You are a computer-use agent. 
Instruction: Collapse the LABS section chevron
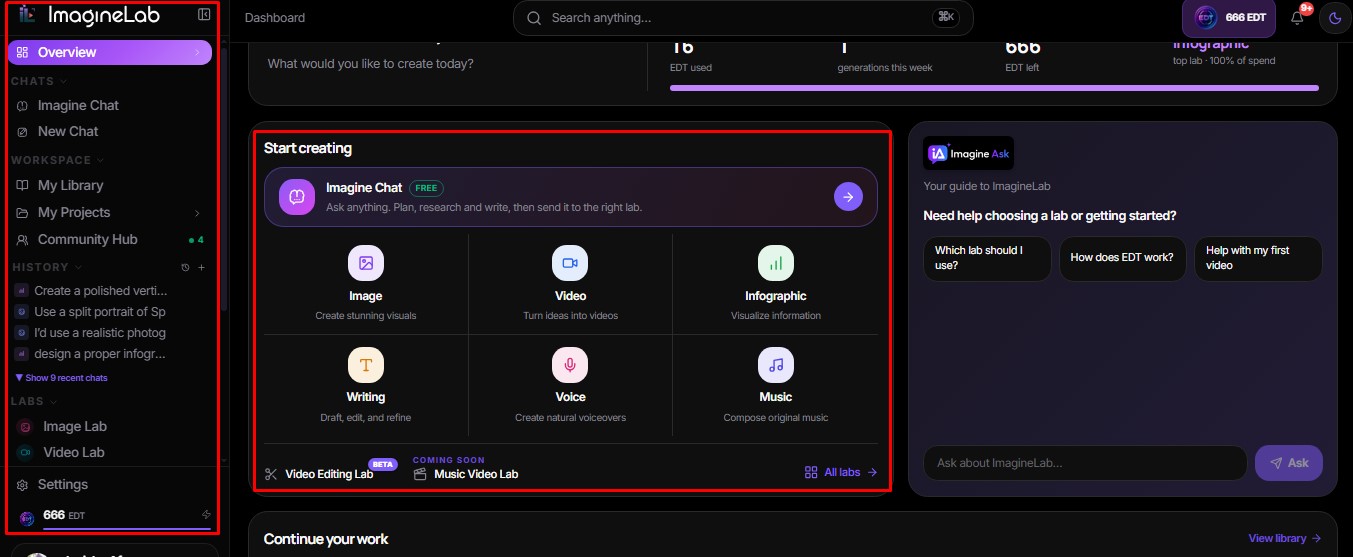tap(53, 401)
